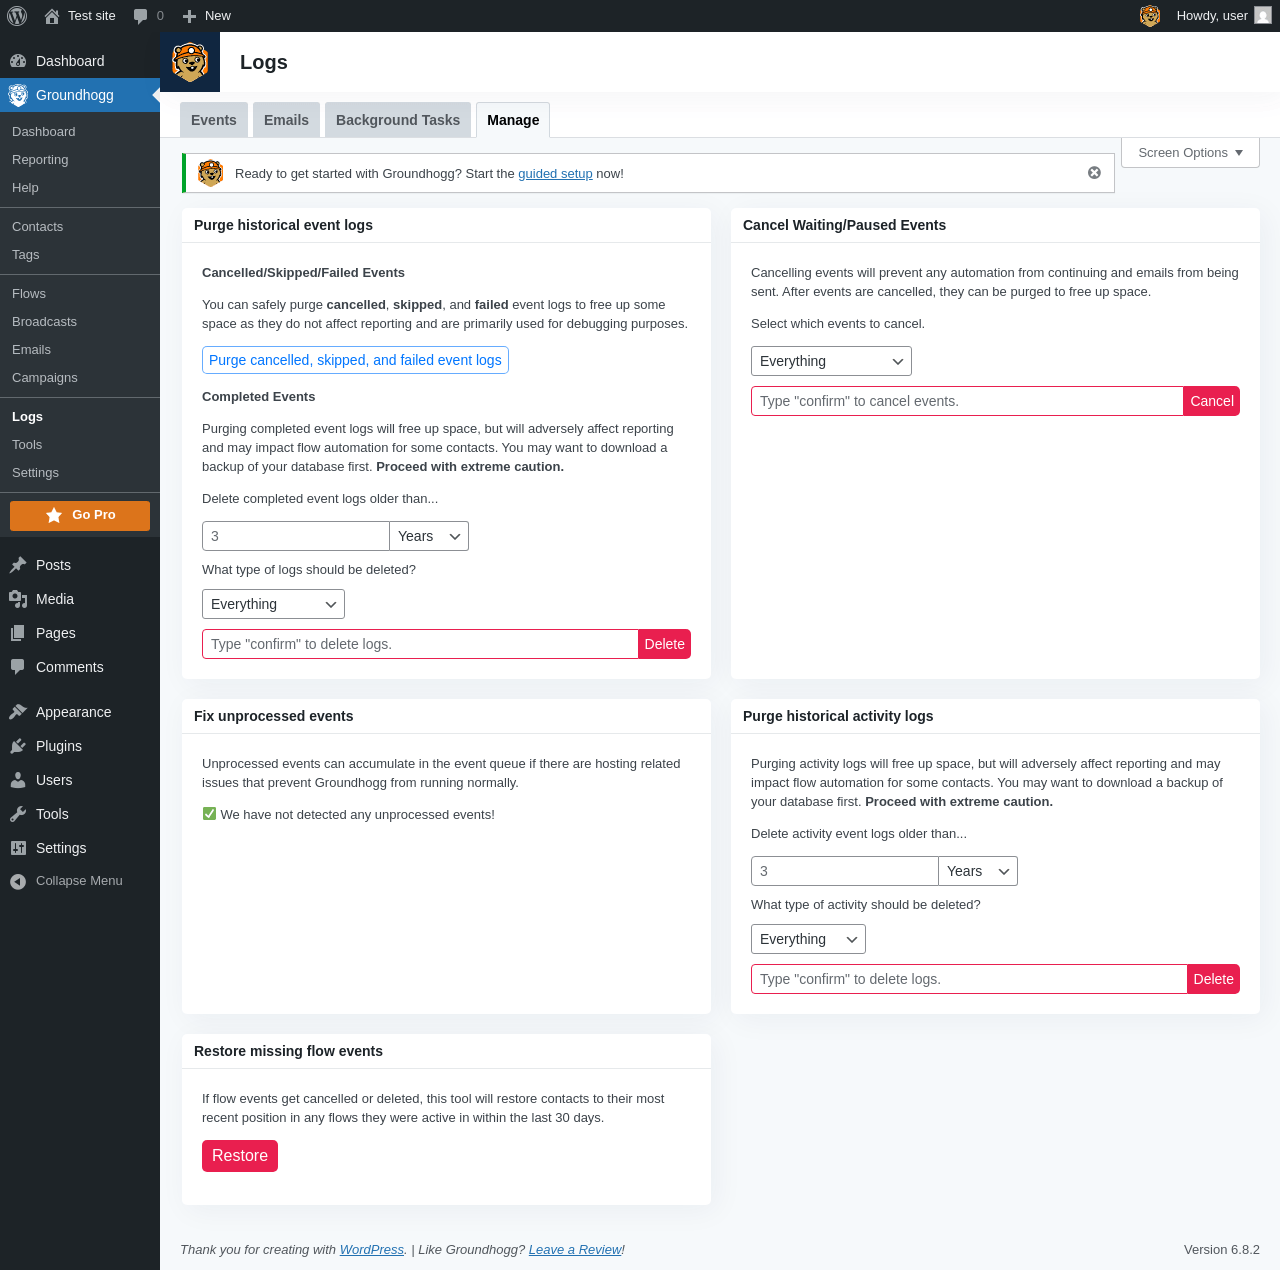
Task: Focus confirm field to delete event logs
Action: (420, 644)
